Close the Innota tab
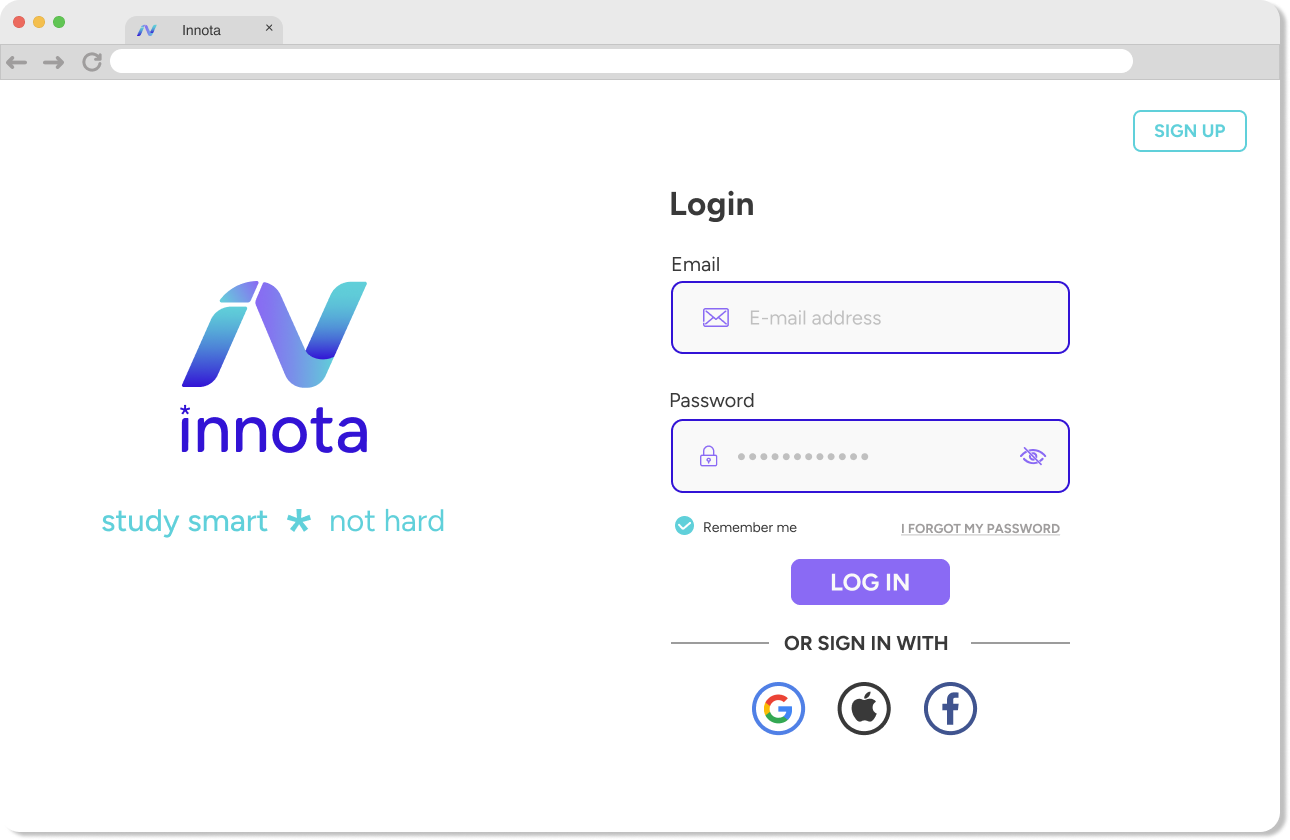 tap(269, 28)
